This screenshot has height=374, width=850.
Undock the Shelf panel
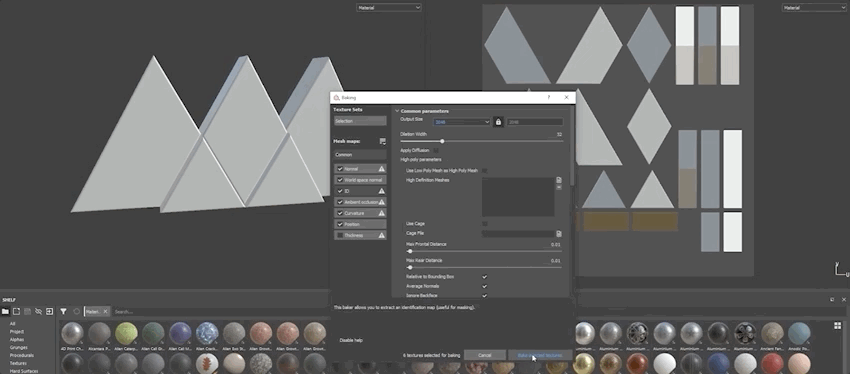point(832,299)
